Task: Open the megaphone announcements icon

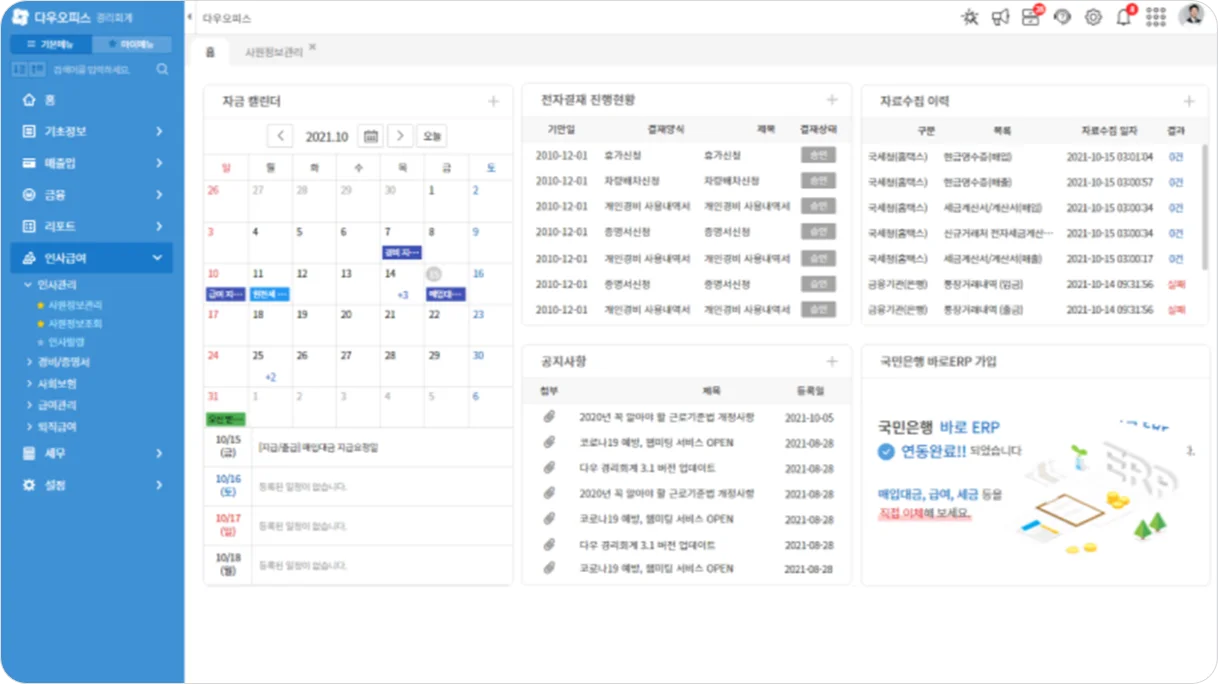Action: pyautogui.click(x=1000, y=17)
